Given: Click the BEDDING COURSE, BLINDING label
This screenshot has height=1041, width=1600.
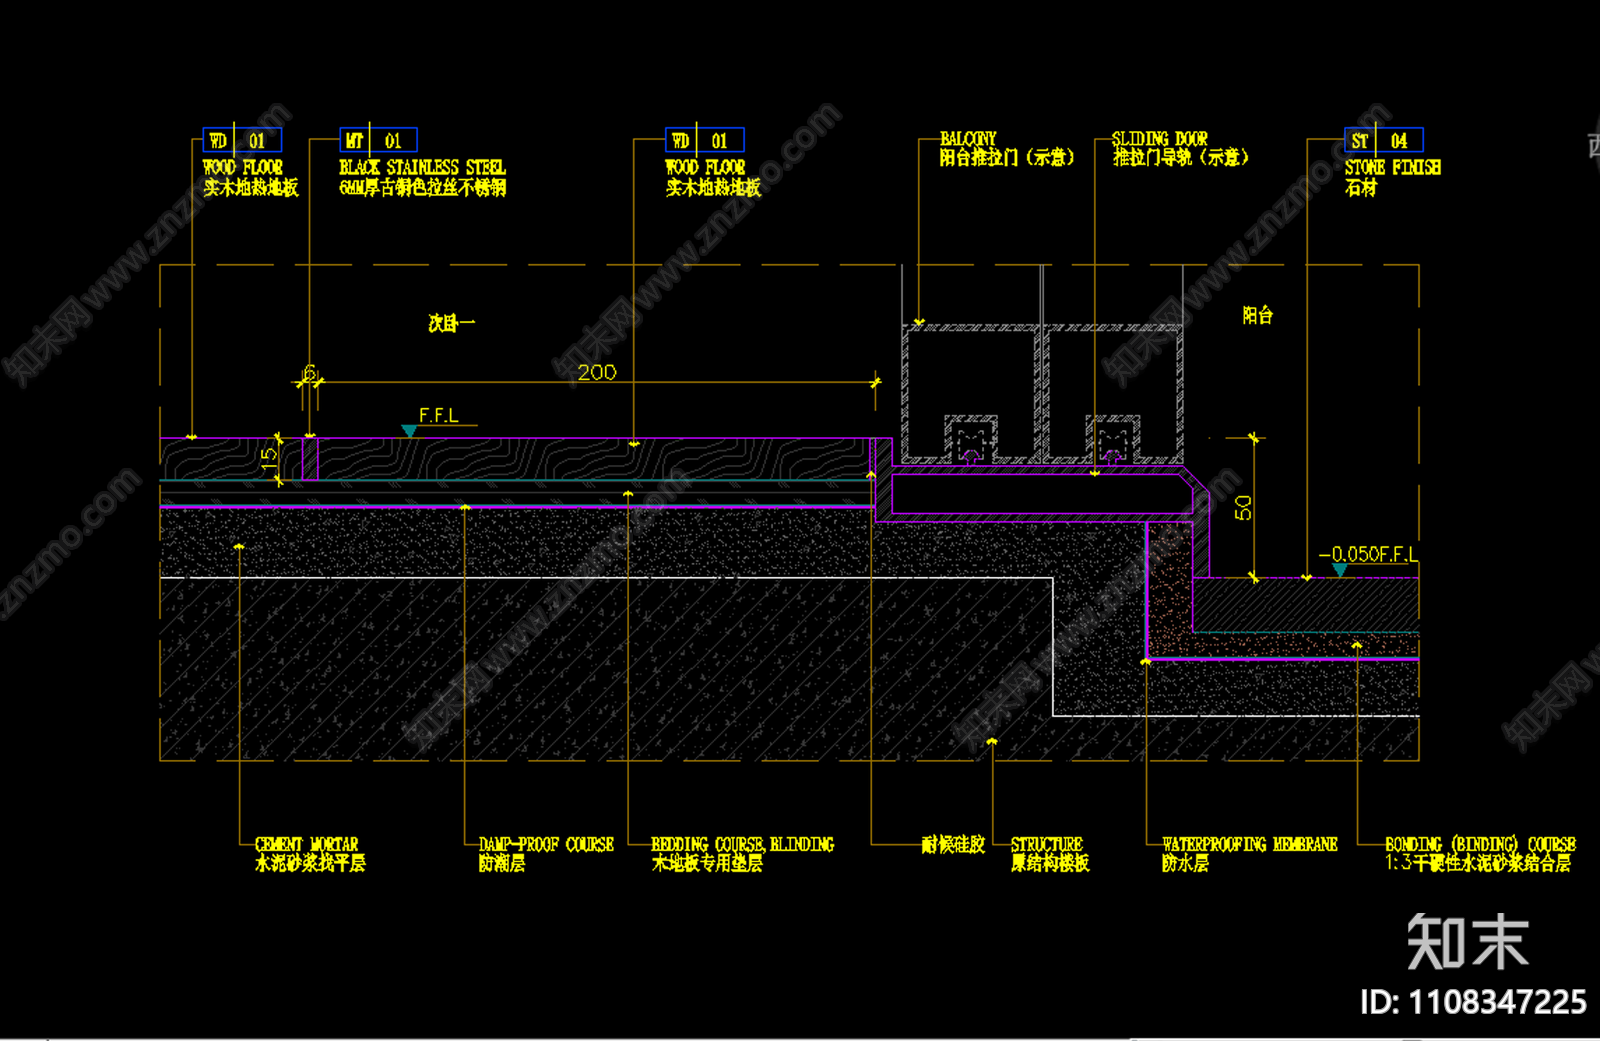Looking at the screenshot, I should pyautogui.click(x=742, y=845).
